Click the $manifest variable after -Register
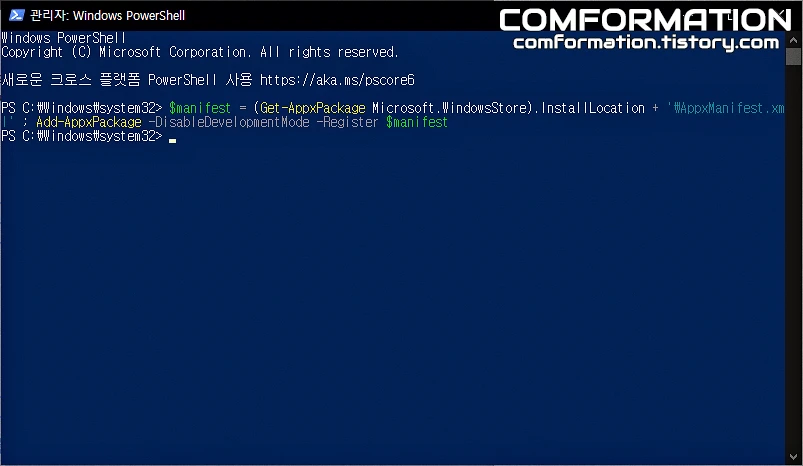This screenshot has width=803, height=466. (417, 122)
